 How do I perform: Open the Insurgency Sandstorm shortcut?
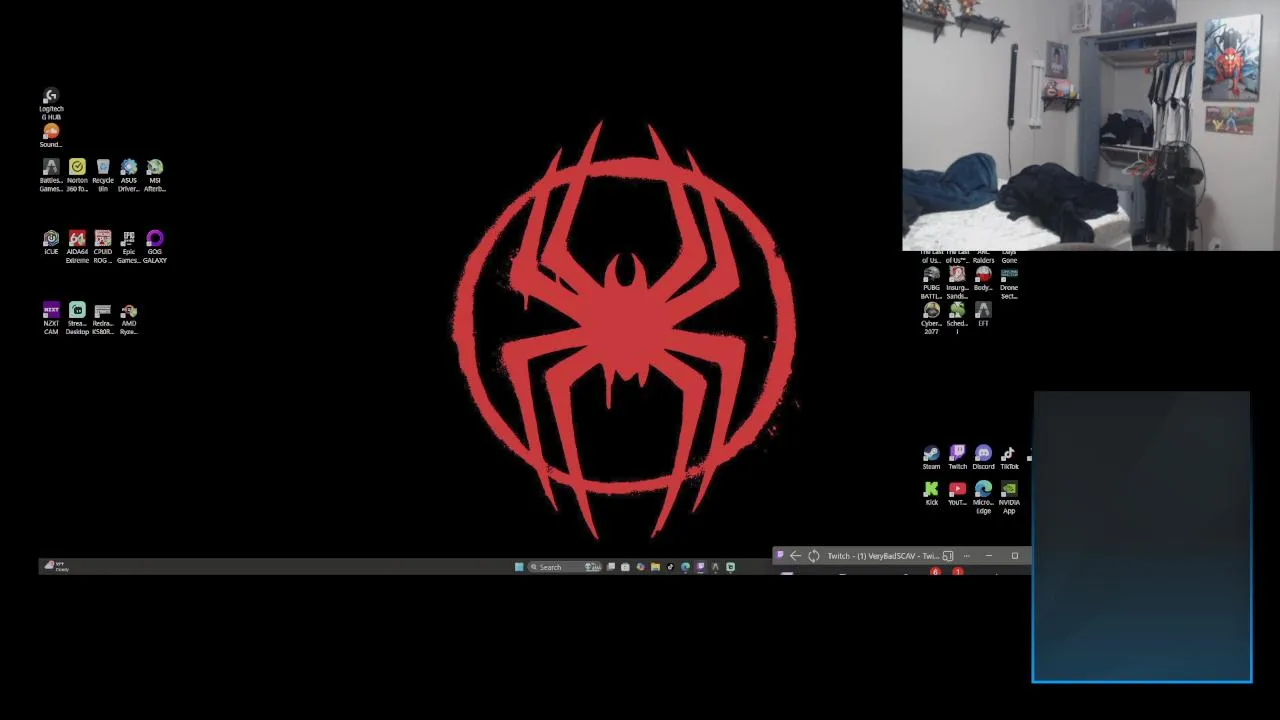point(957,283)
